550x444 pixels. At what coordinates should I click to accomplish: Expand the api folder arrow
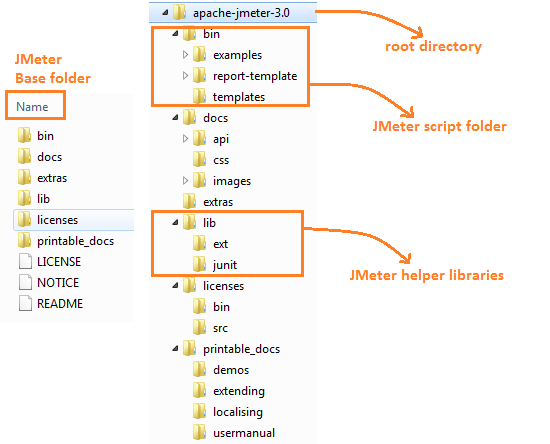(x=186, y=139)
